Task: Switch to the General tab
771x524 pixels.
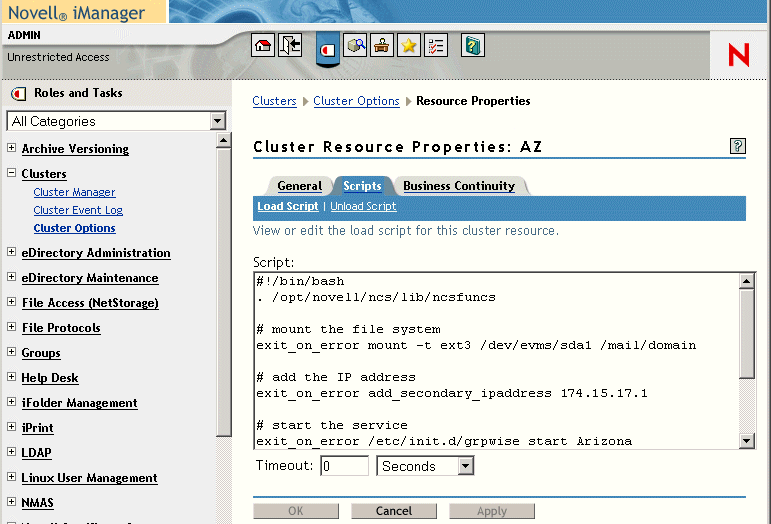Action: (299, 186)
